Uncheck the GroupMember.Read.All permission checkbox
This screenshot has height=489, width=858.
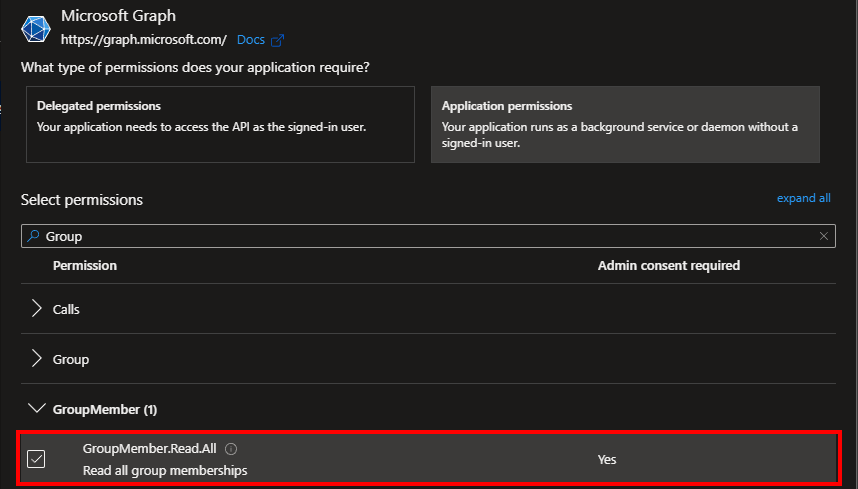pos(36,459)
